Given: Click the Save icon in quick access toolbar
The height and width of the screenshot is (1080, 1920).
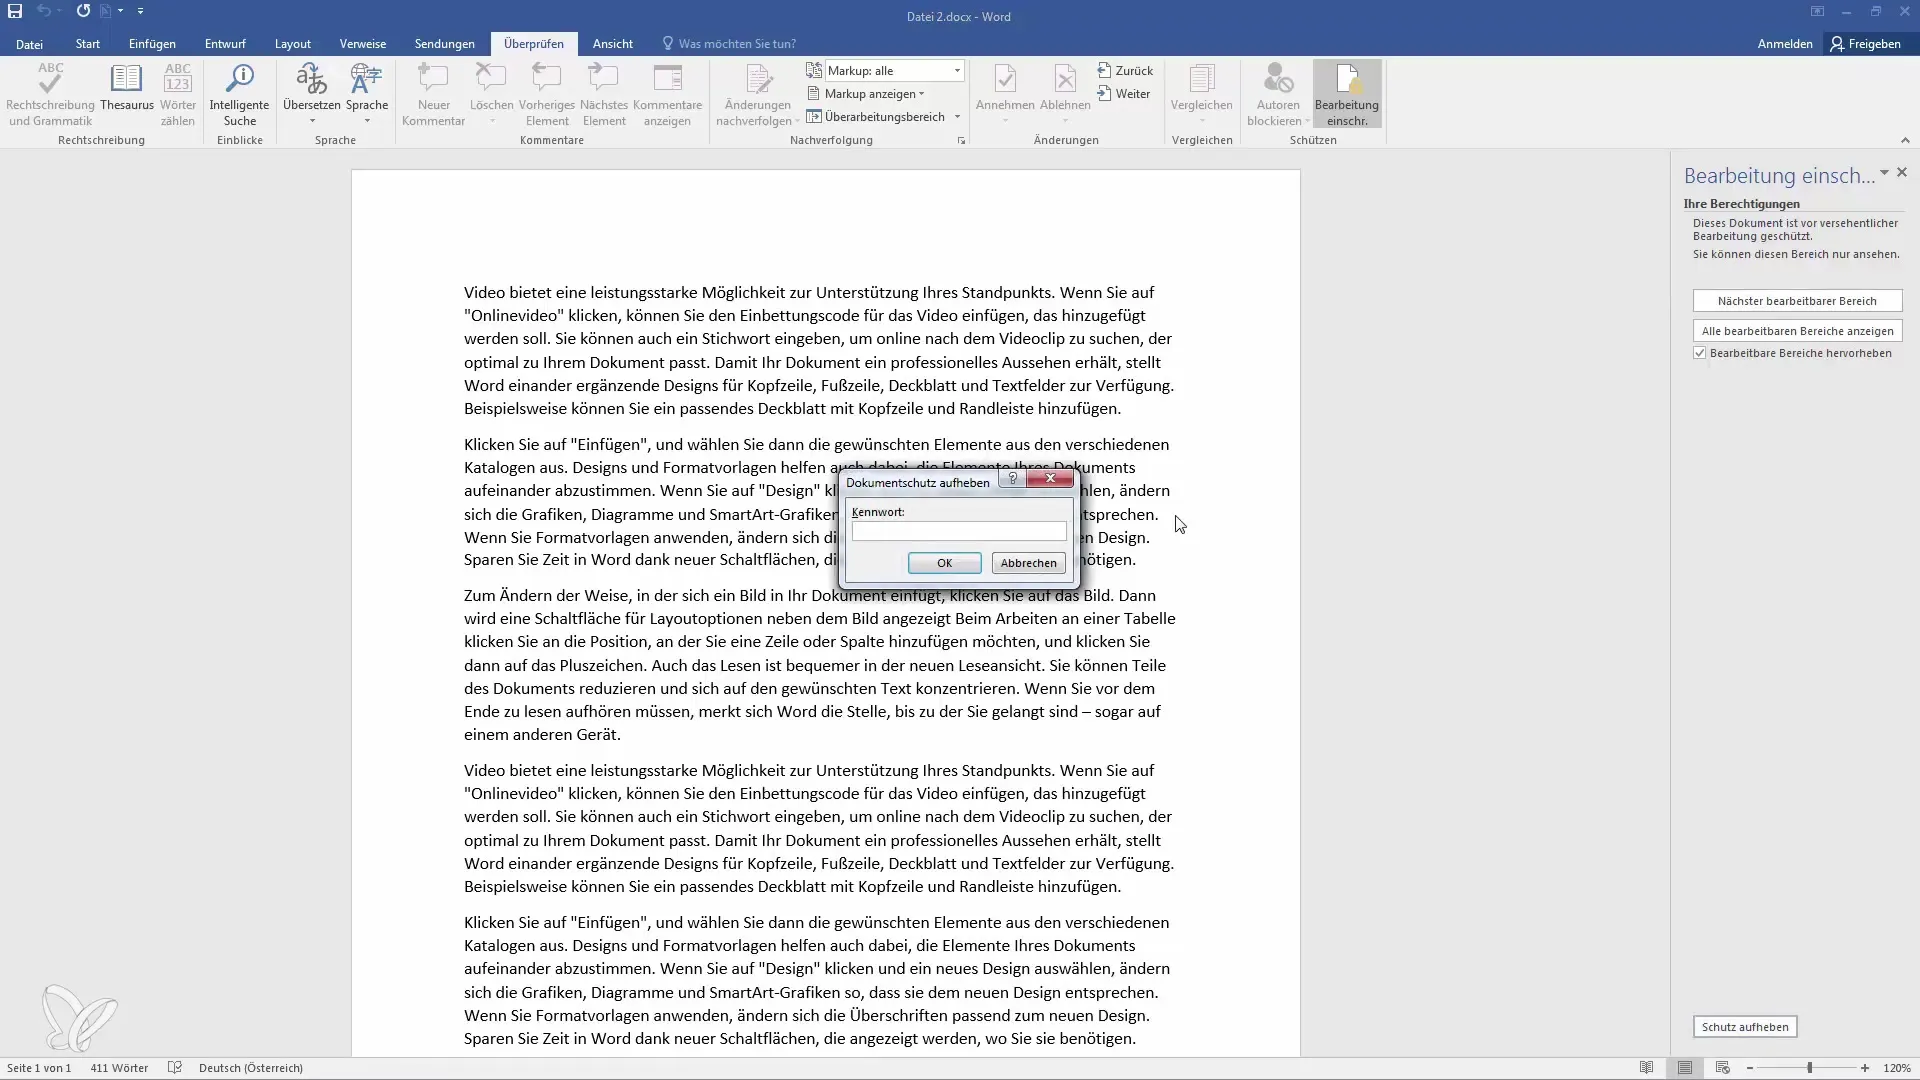Looking at the screenshot, I should pos(15,11).
